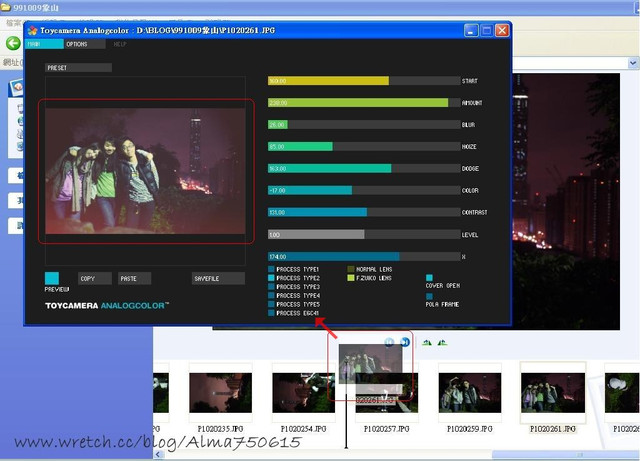Select the P1020259.JPG thumbnail

coord(470,392)
